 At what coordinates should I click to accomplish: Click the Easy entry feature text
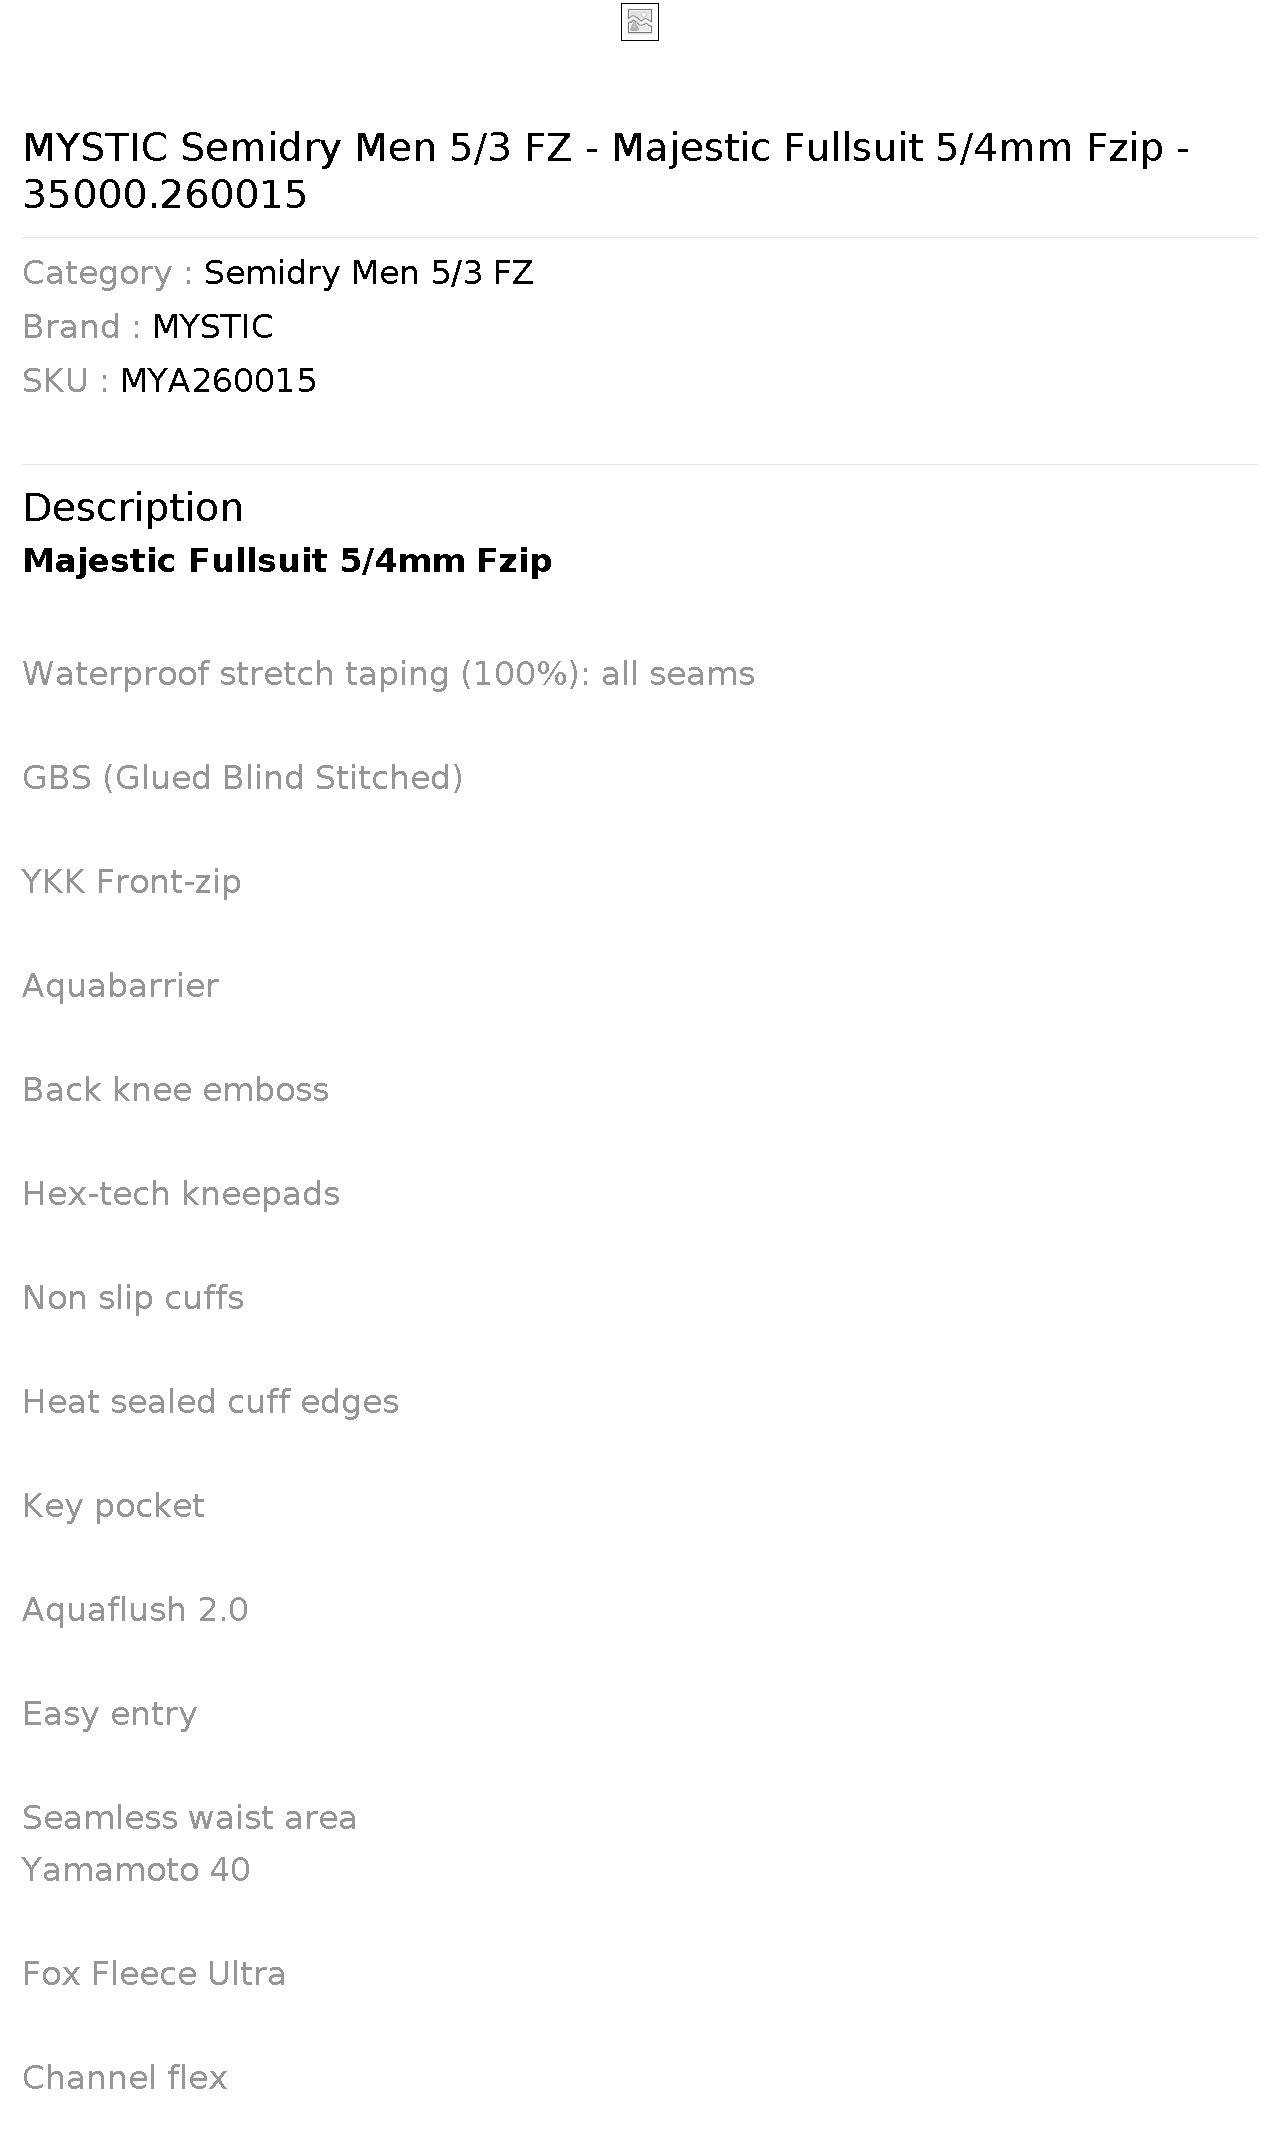[x=110, y=1714]
